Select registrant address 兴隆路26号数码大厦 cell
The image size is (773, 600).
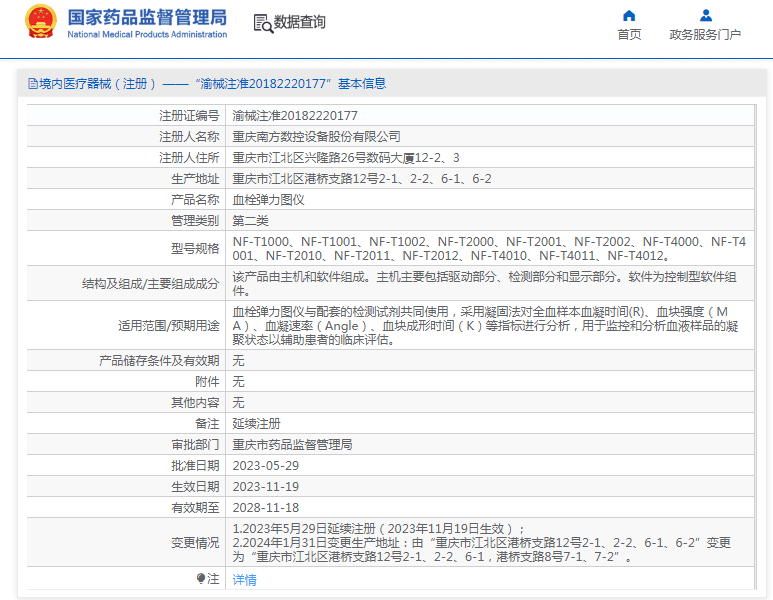click(346, 158)
